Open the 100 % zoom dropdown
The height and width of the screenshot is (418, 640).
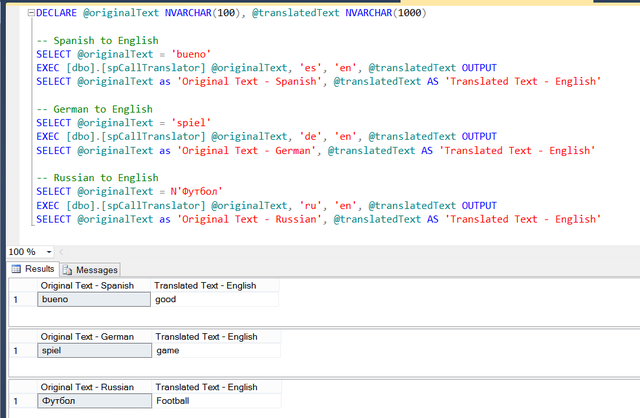point(49,252)
